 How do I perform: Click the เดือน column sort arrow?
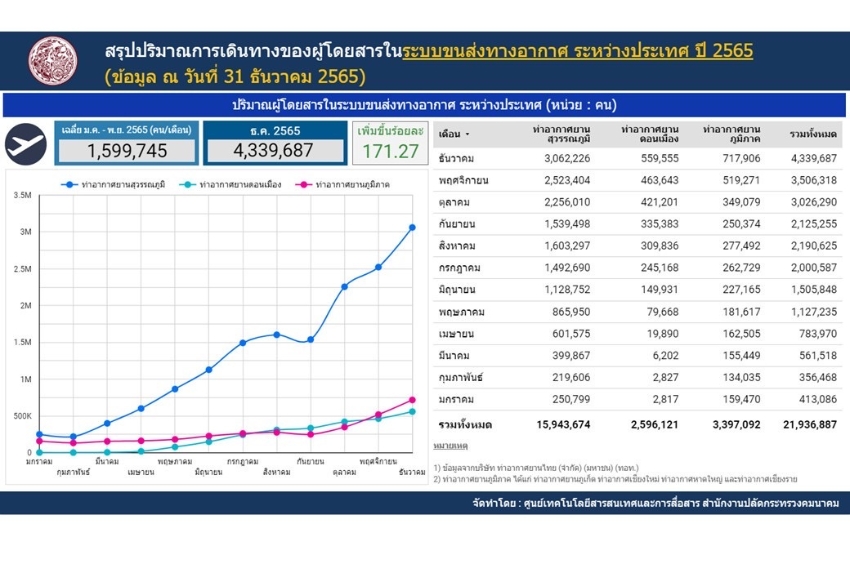tap(467, 134)
